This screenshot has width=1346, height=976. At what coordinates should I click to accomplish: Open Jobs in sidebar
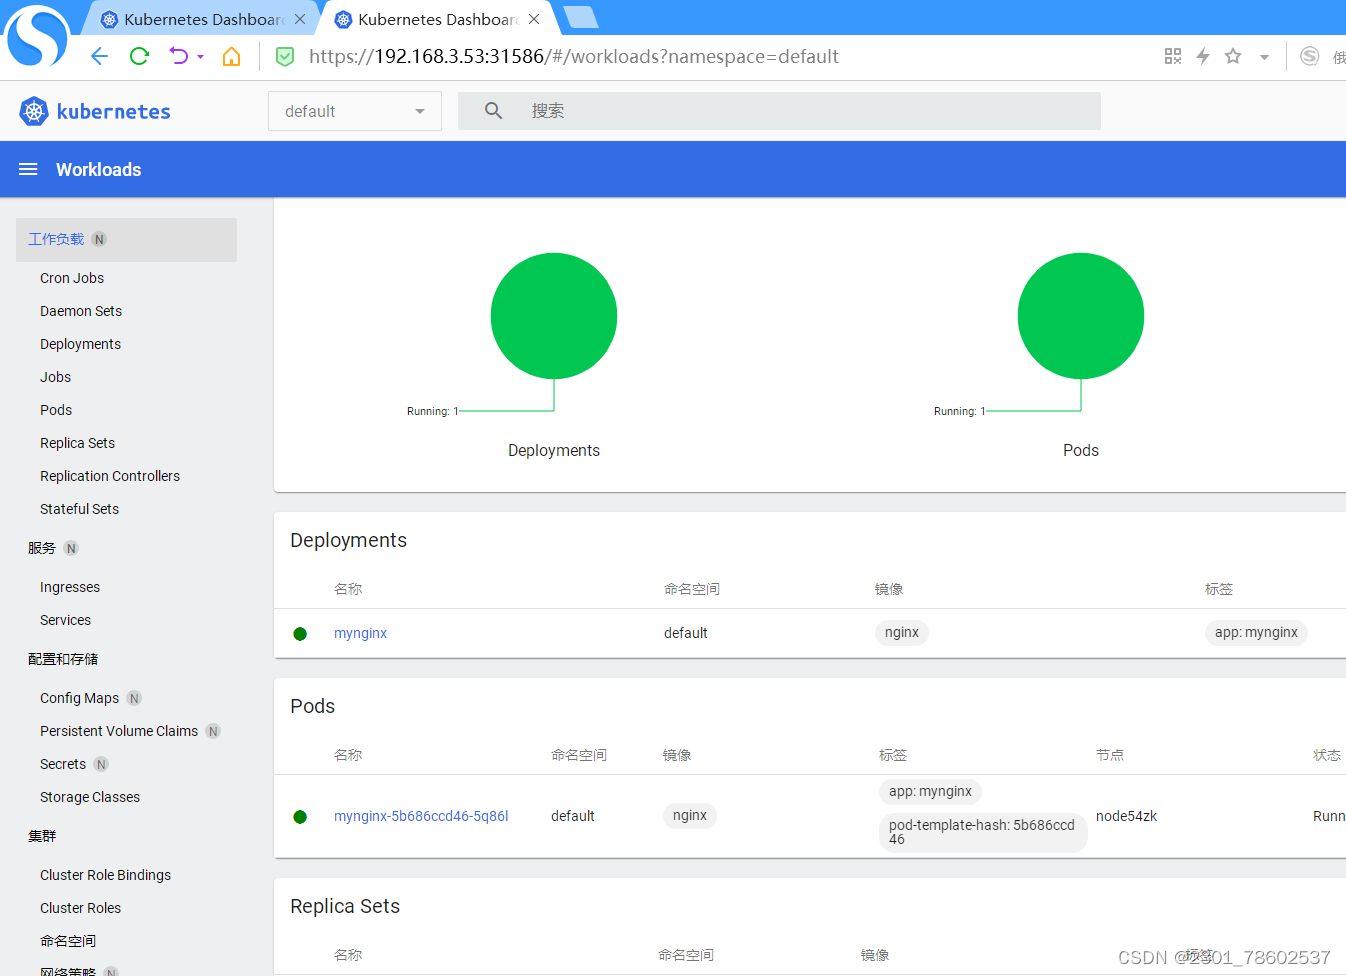[56, 377]
